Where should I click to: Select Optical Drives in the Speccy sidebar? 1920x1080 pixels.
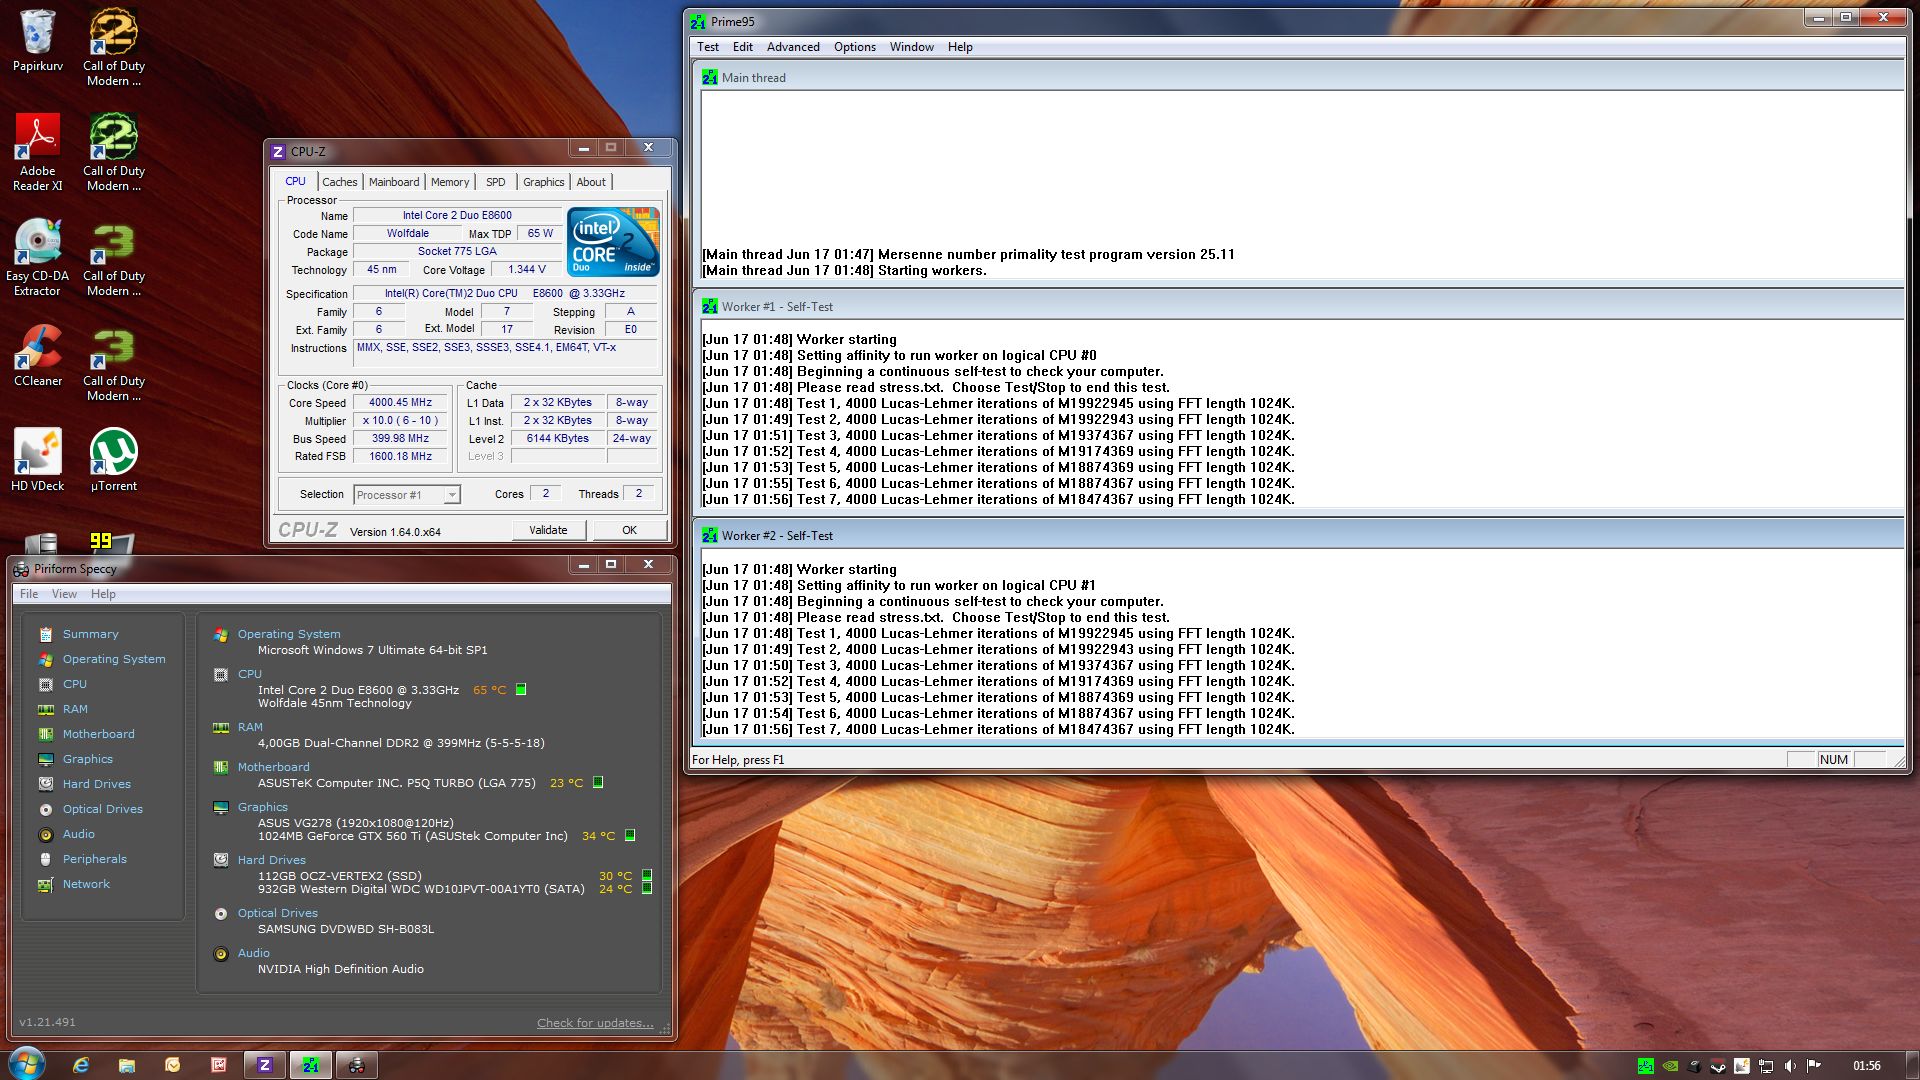point(103,809)
